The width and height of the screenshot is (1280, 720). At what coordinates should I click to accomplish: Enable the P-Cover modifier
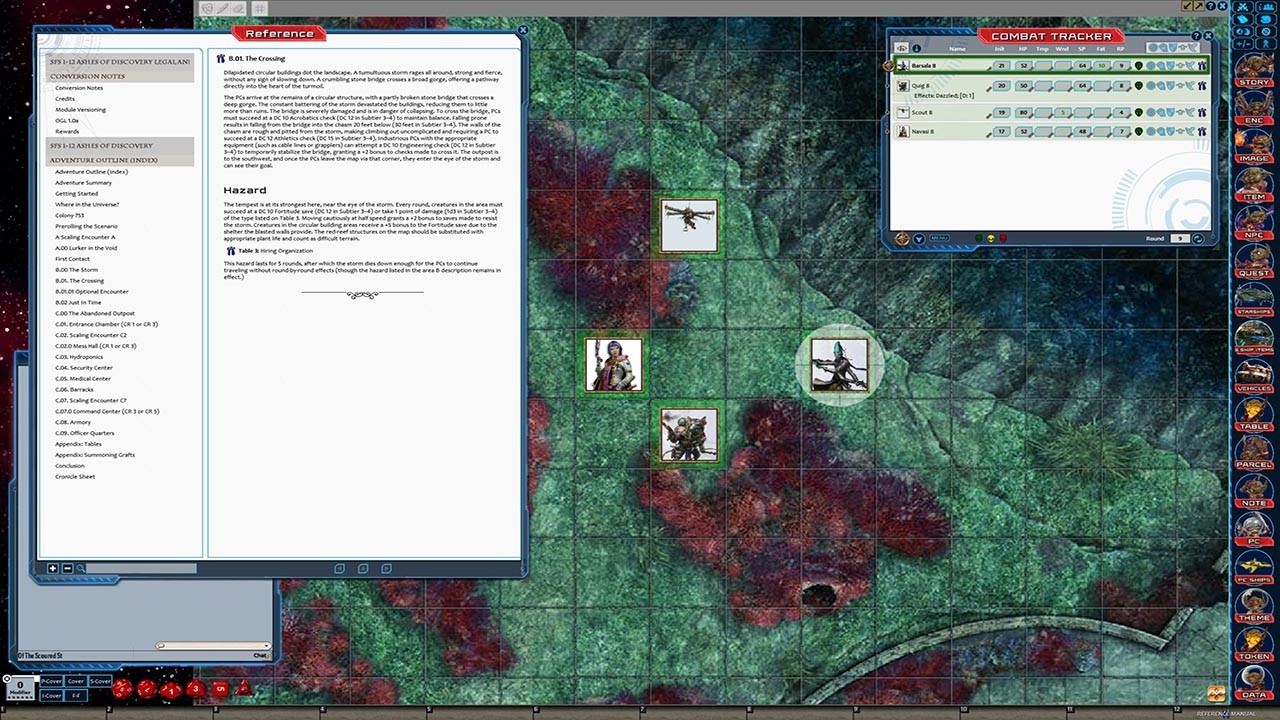click(x=52, y=682)
